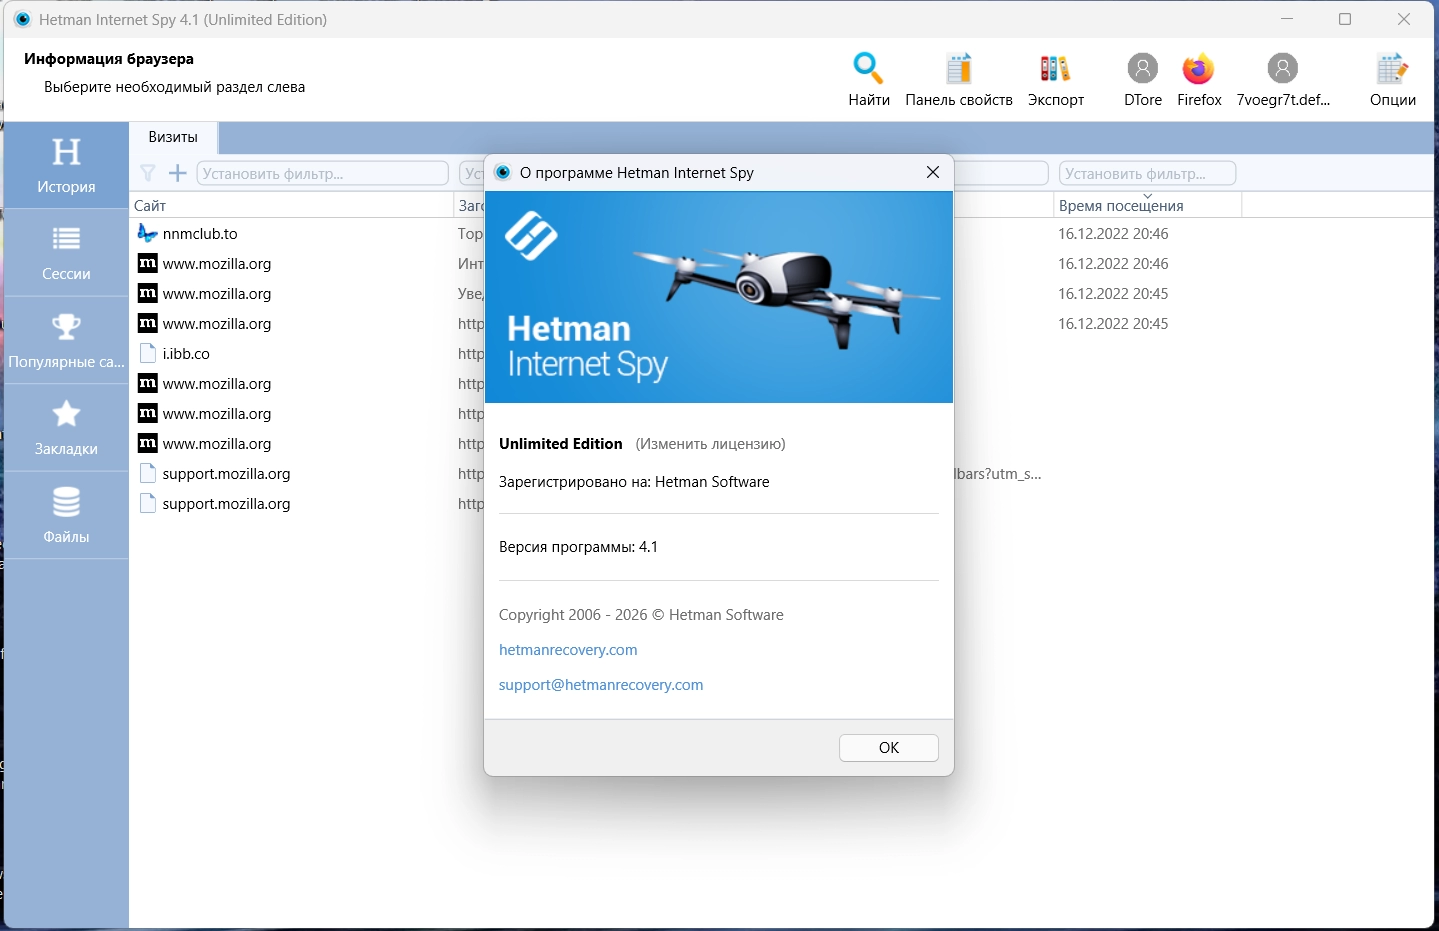The image size is (1439, 931).
Task: Click Hetman logo in about dialog
Action: [531, 236]
